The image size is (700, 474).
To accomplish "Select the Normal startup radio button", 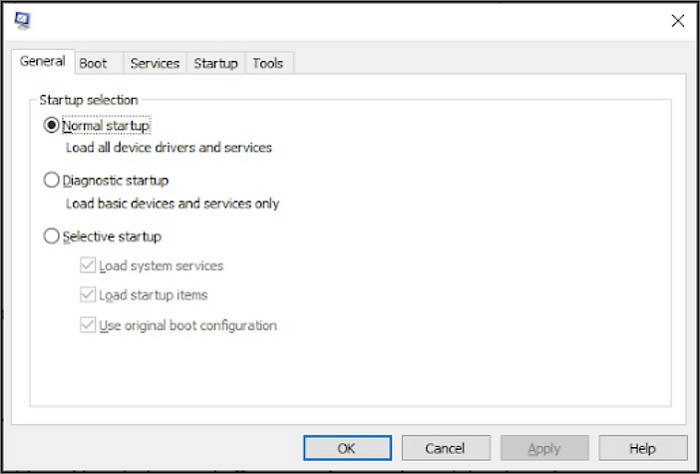I will [52, 126].
